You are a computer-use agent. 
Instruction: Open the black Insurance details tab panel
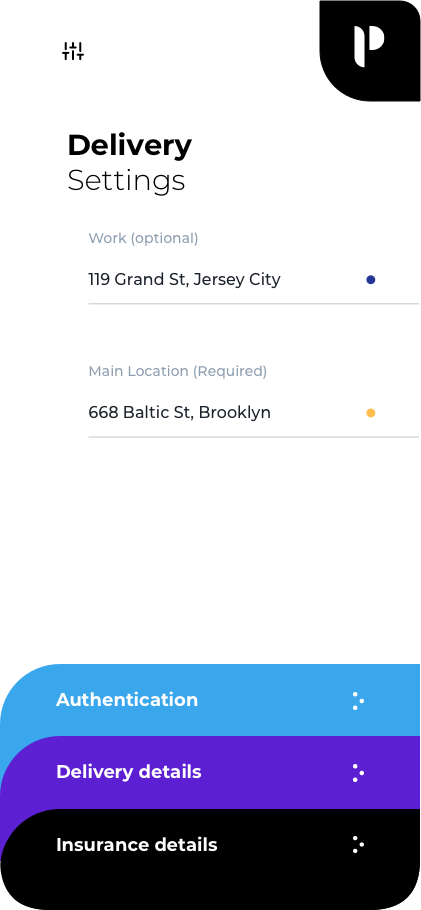(x=210, y=859)
